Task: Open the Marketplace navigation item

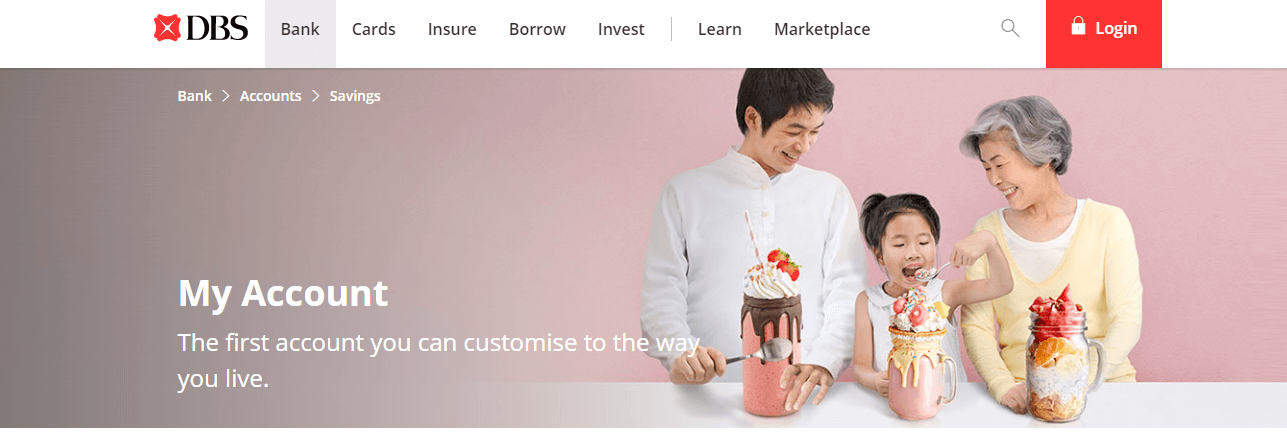Action: (x=822, y=30)
